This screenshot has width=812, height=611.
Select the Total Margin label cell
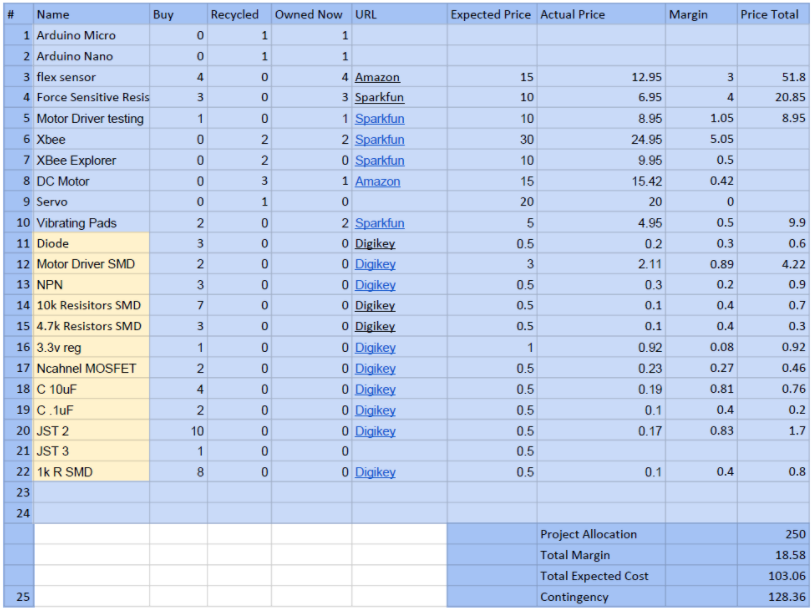(x=601, y=555)
